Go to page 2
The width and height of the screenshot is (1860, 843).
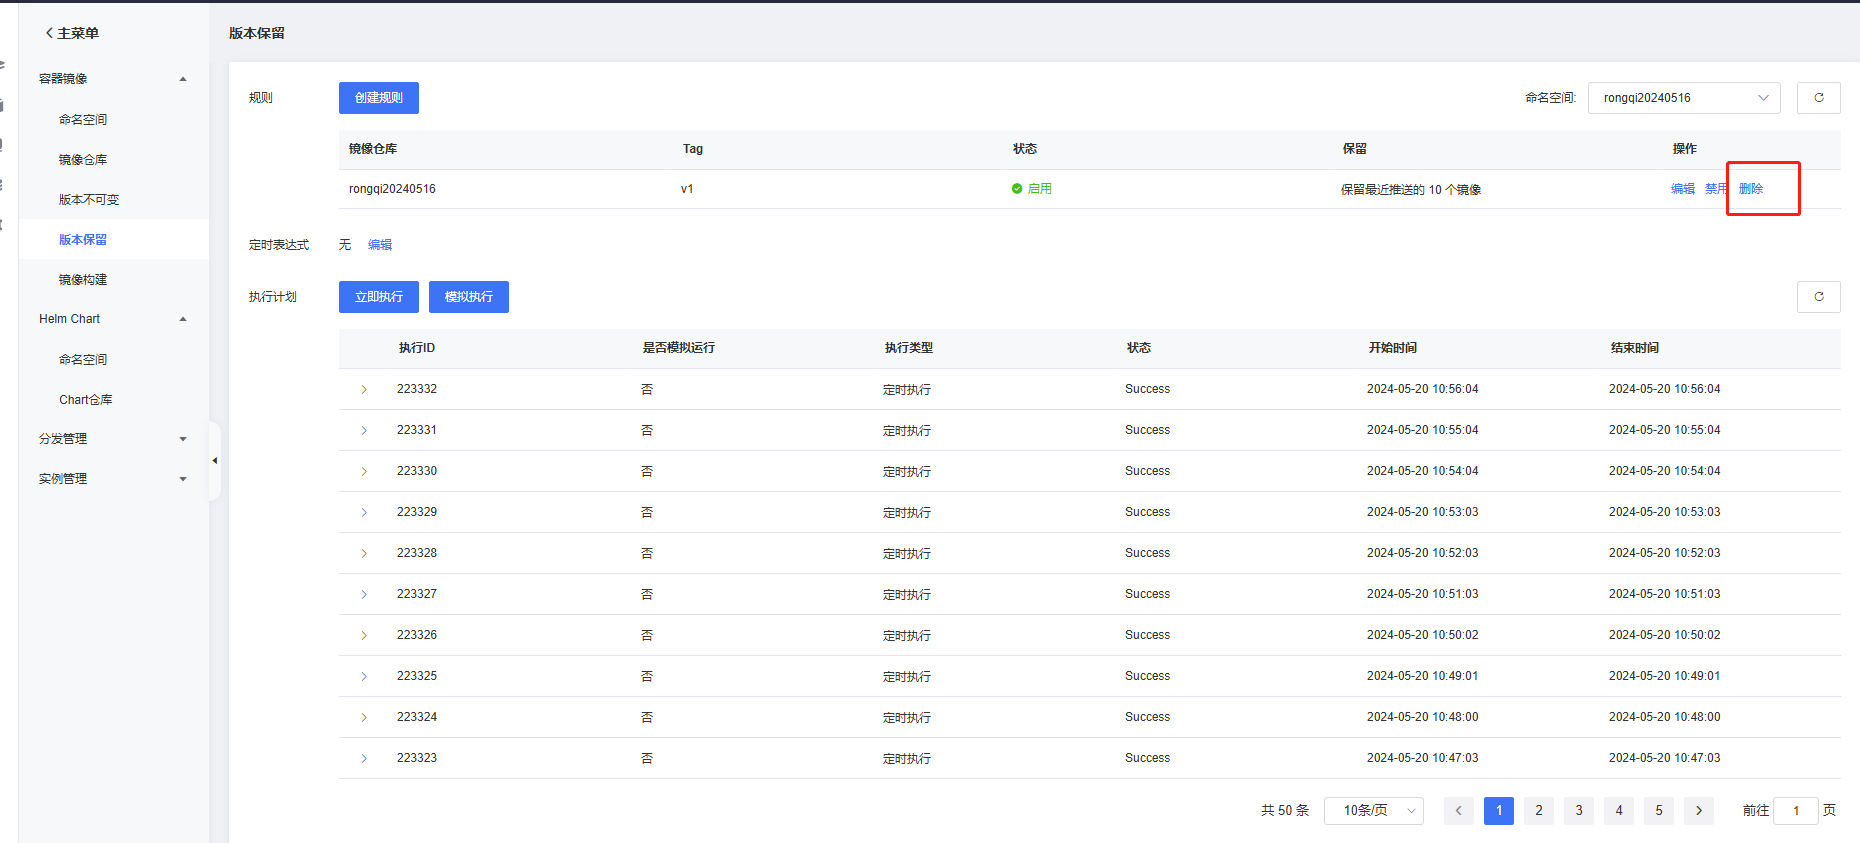[x=1538, y=811]
